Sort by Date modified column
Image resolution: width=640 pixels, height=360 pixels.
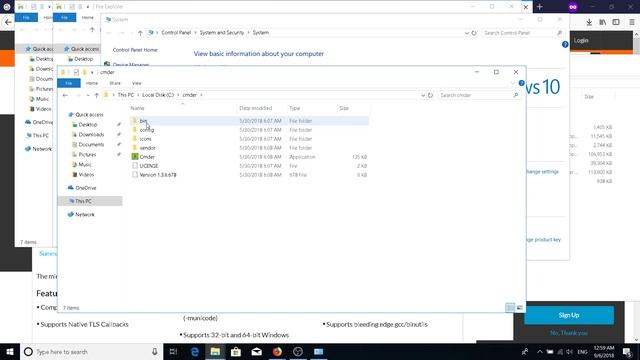click(256, 108)
